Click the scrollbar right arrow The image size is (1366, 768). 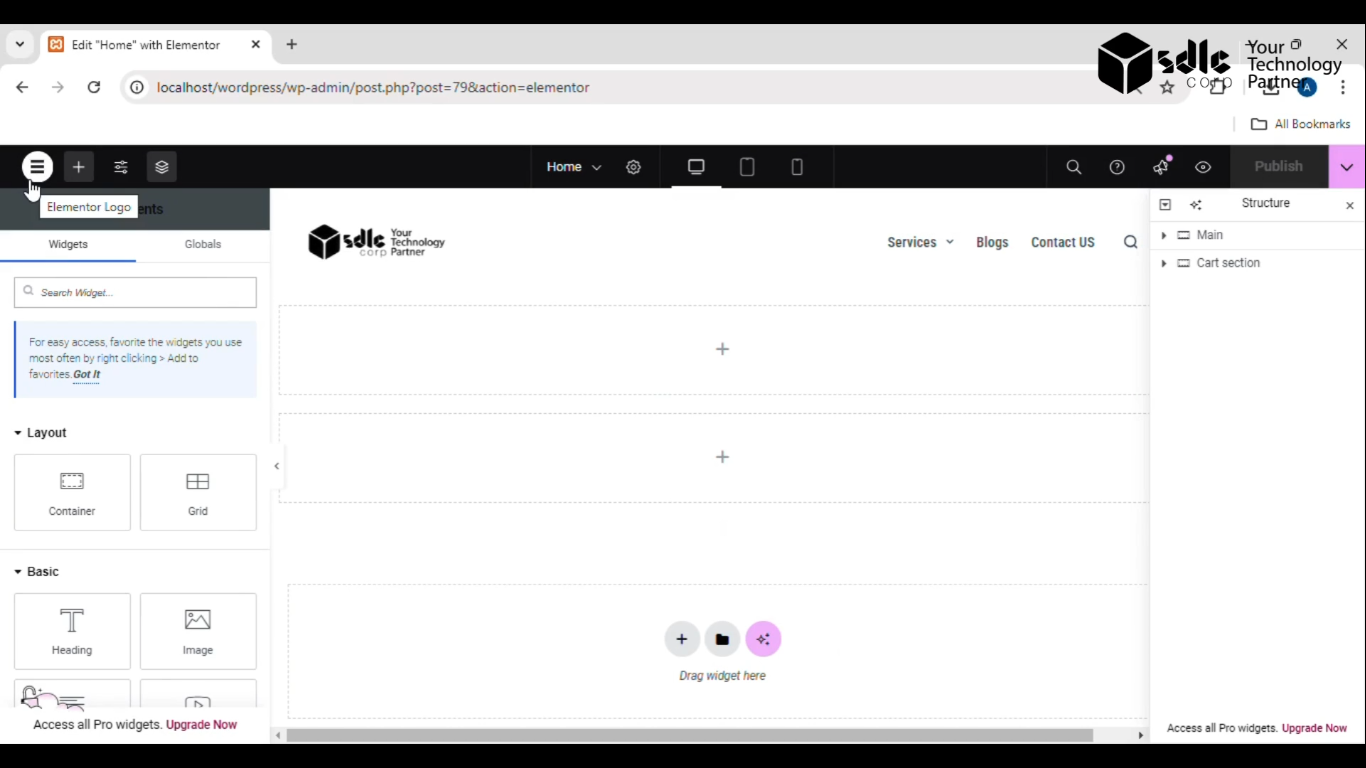coord(1140,735)
